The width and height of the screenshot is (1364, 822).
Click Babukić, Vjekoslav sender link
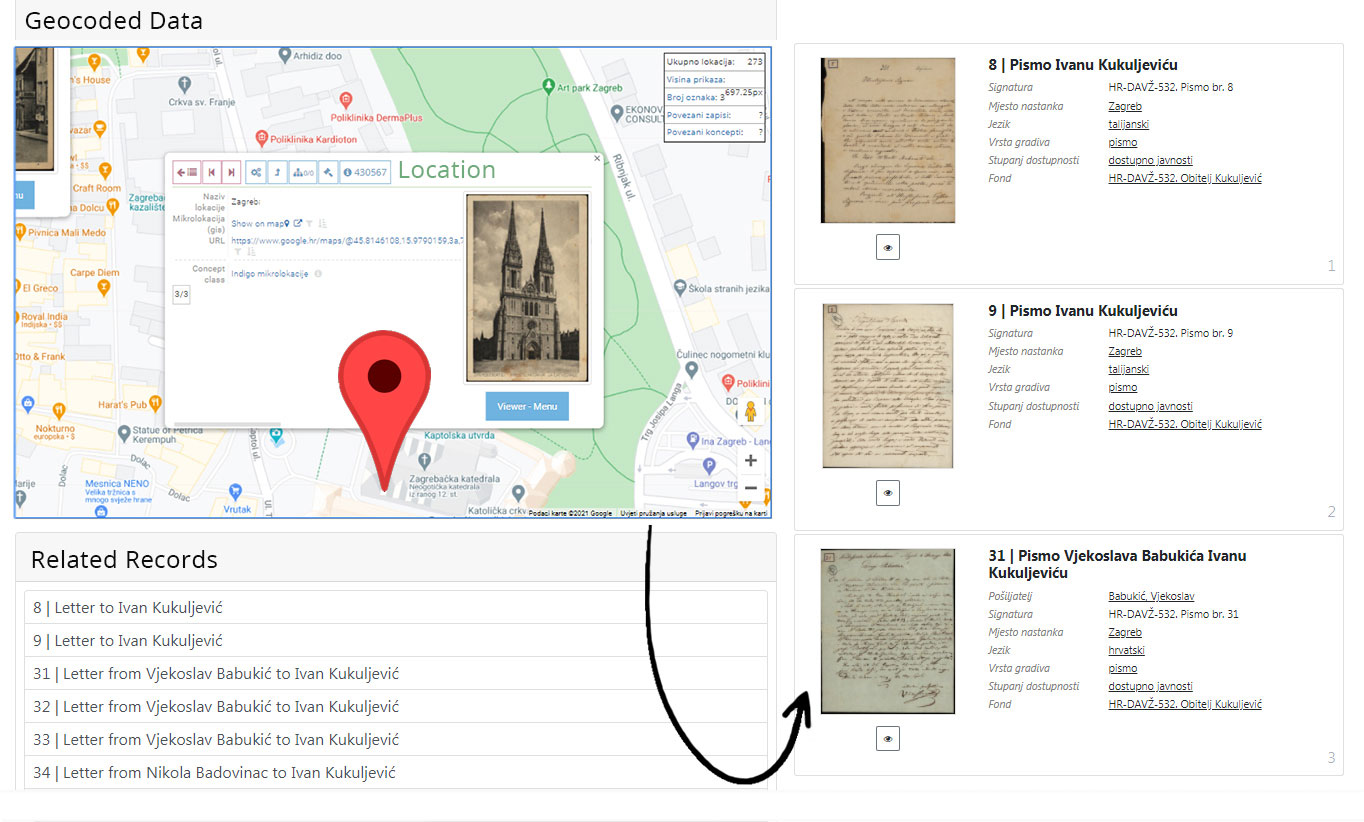click(x=1151, y=596)
